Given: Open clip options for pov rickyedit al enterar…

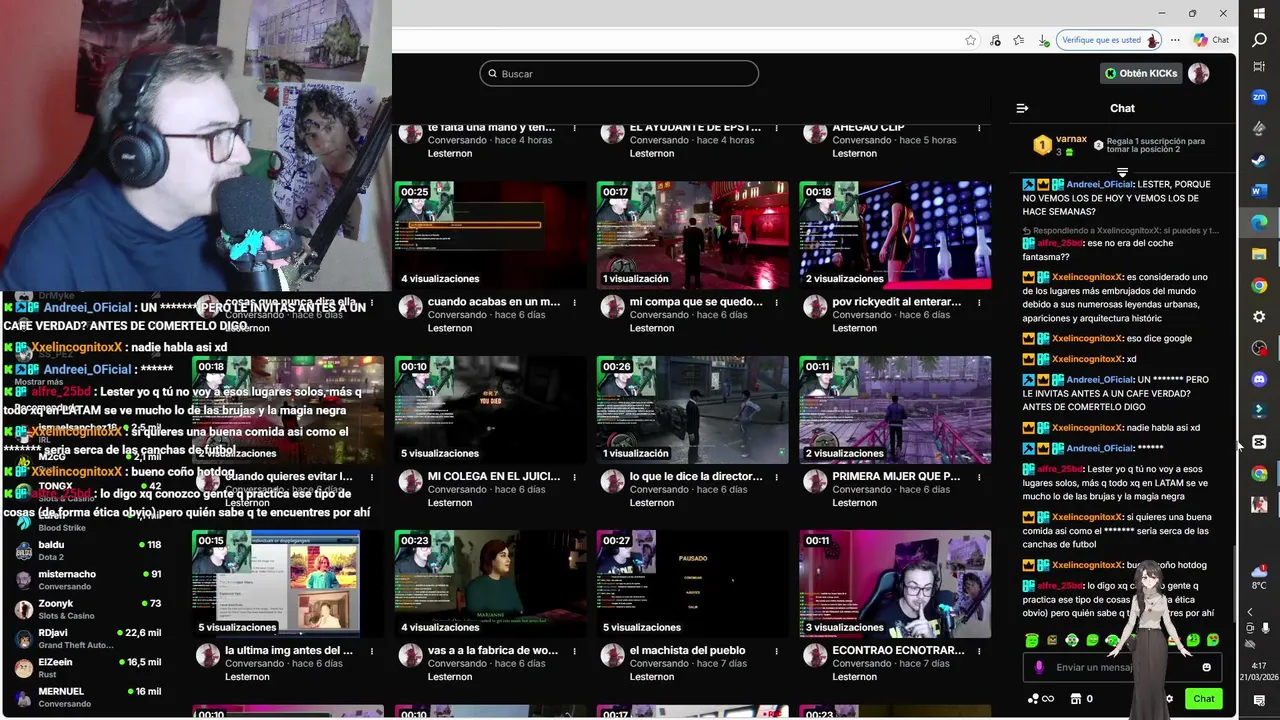Looking at the screenshot, I should (x=978, y=302).
